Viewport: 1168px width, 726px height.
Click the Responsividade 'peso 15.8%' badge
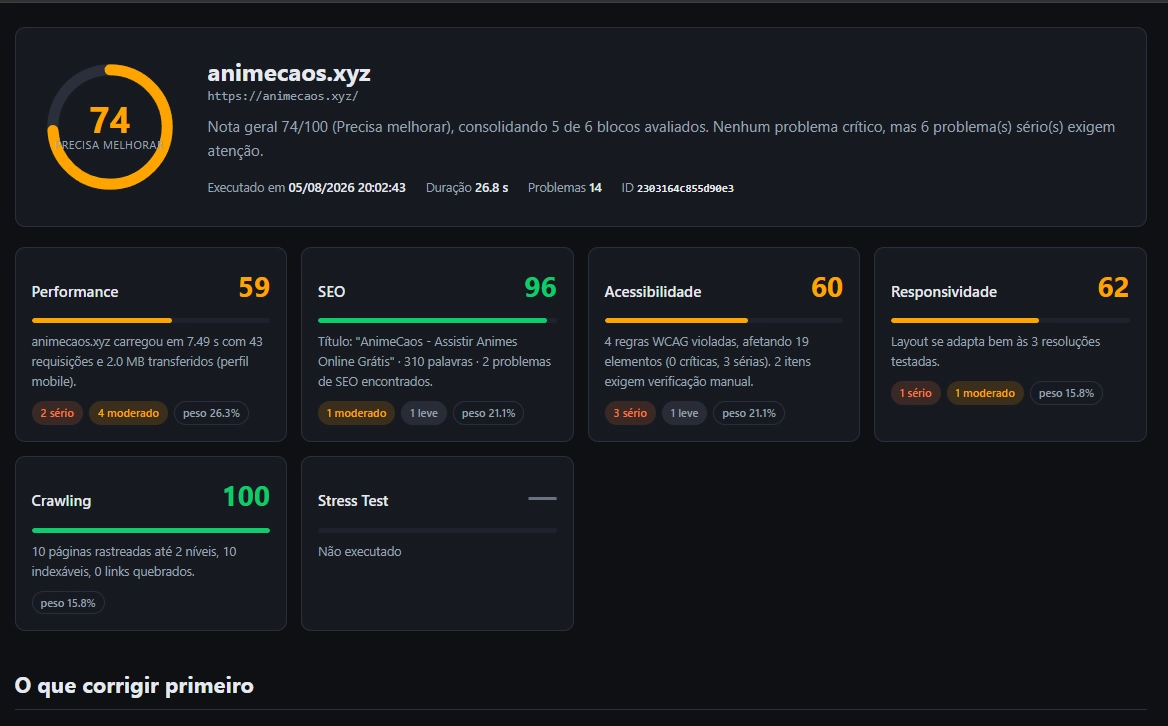(1066, 393)
